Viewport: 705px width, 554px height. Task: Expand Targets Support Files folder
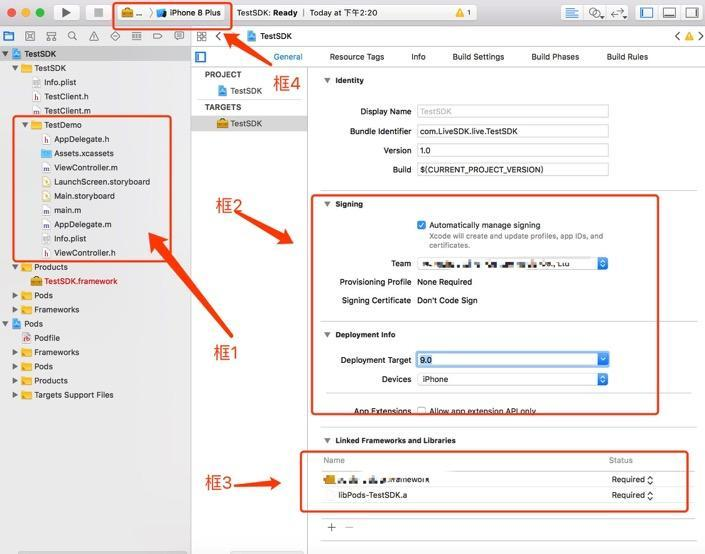[x=15, y=395]
